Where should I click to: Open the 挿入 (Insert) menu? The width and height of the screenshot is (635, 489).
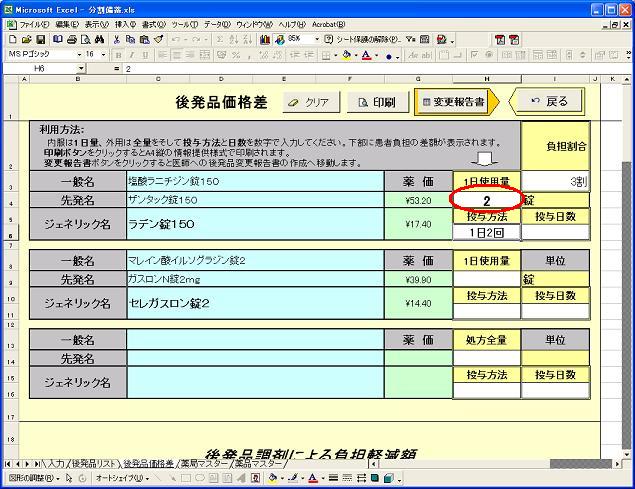pyautogui.click(x=125, y=22)
